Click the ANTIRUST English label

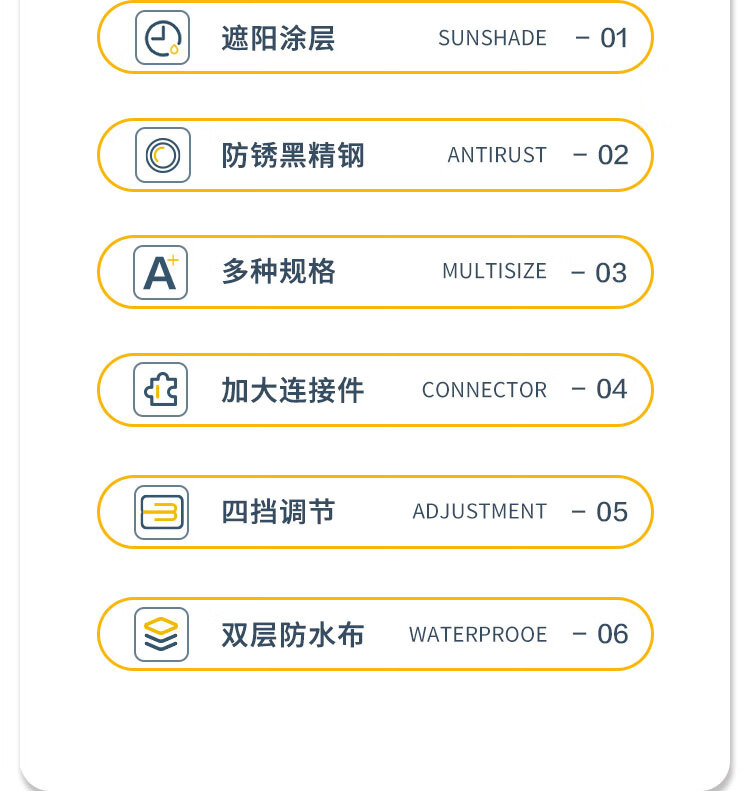[x=497, y=155]
